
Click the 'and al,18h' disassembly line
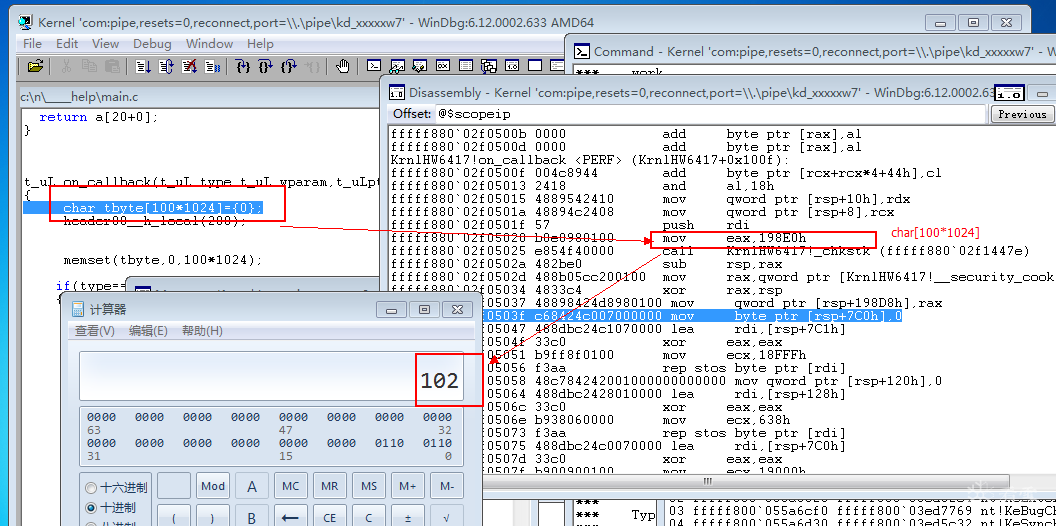click(722, 186)
